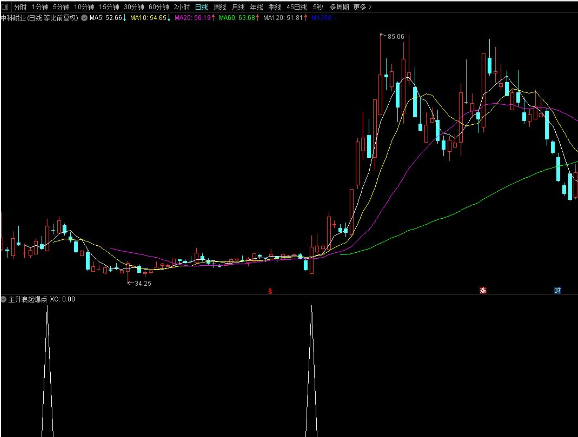
Task: Switch chart to 30分钟 period
Action: coord(133,7)
